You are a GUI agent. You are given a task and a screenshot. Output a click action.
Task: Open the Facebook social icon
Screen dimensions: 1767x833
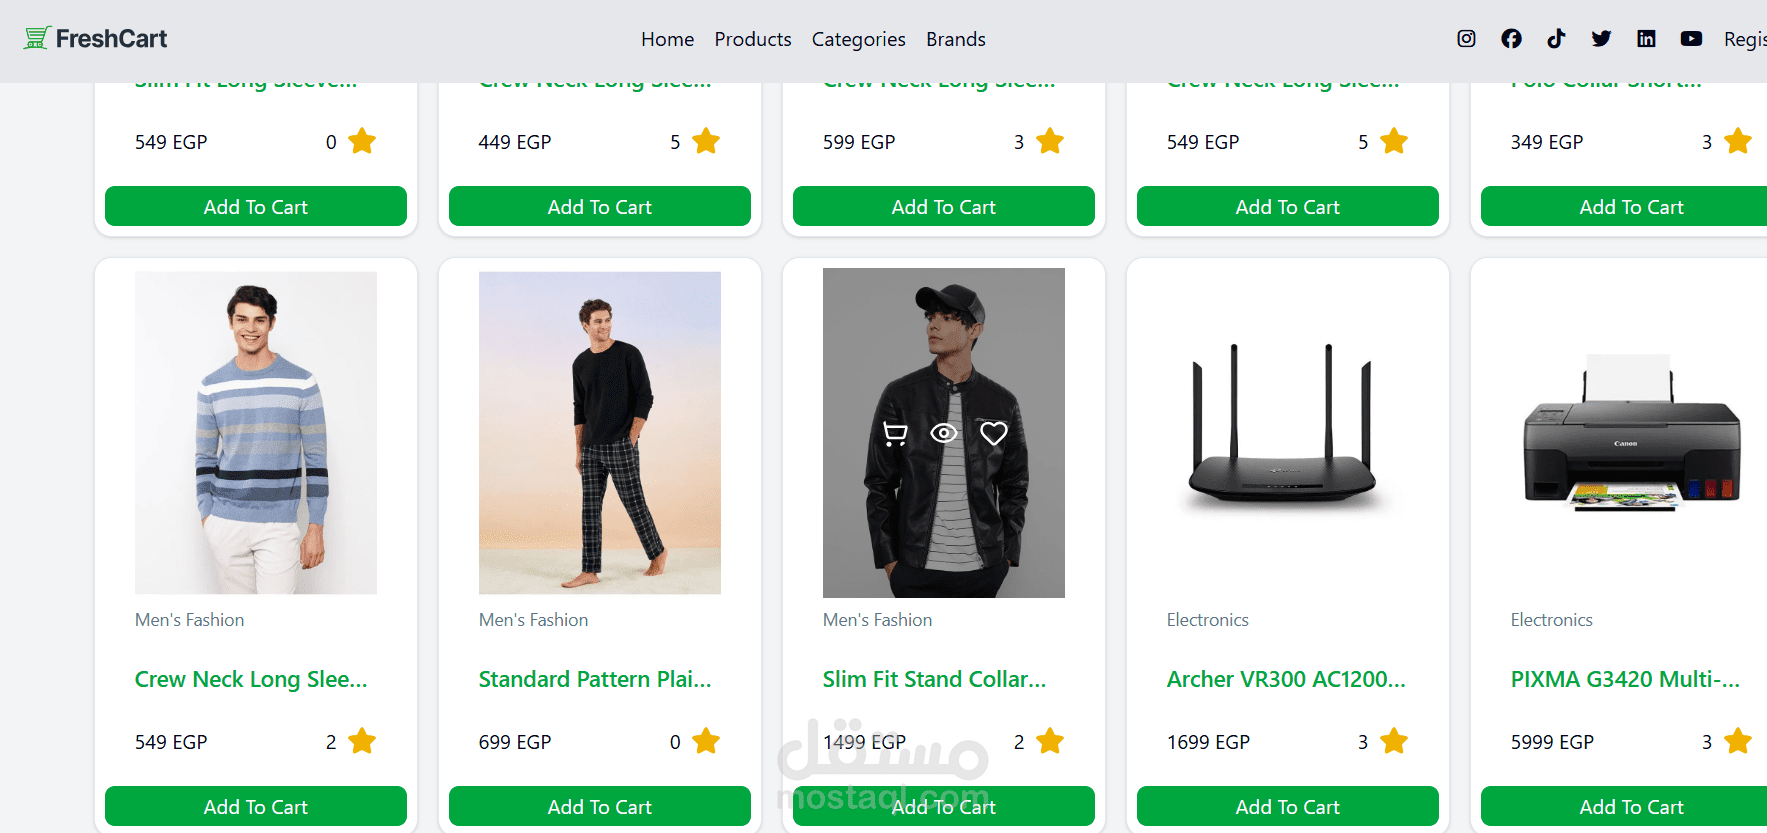click(1511, 39)
